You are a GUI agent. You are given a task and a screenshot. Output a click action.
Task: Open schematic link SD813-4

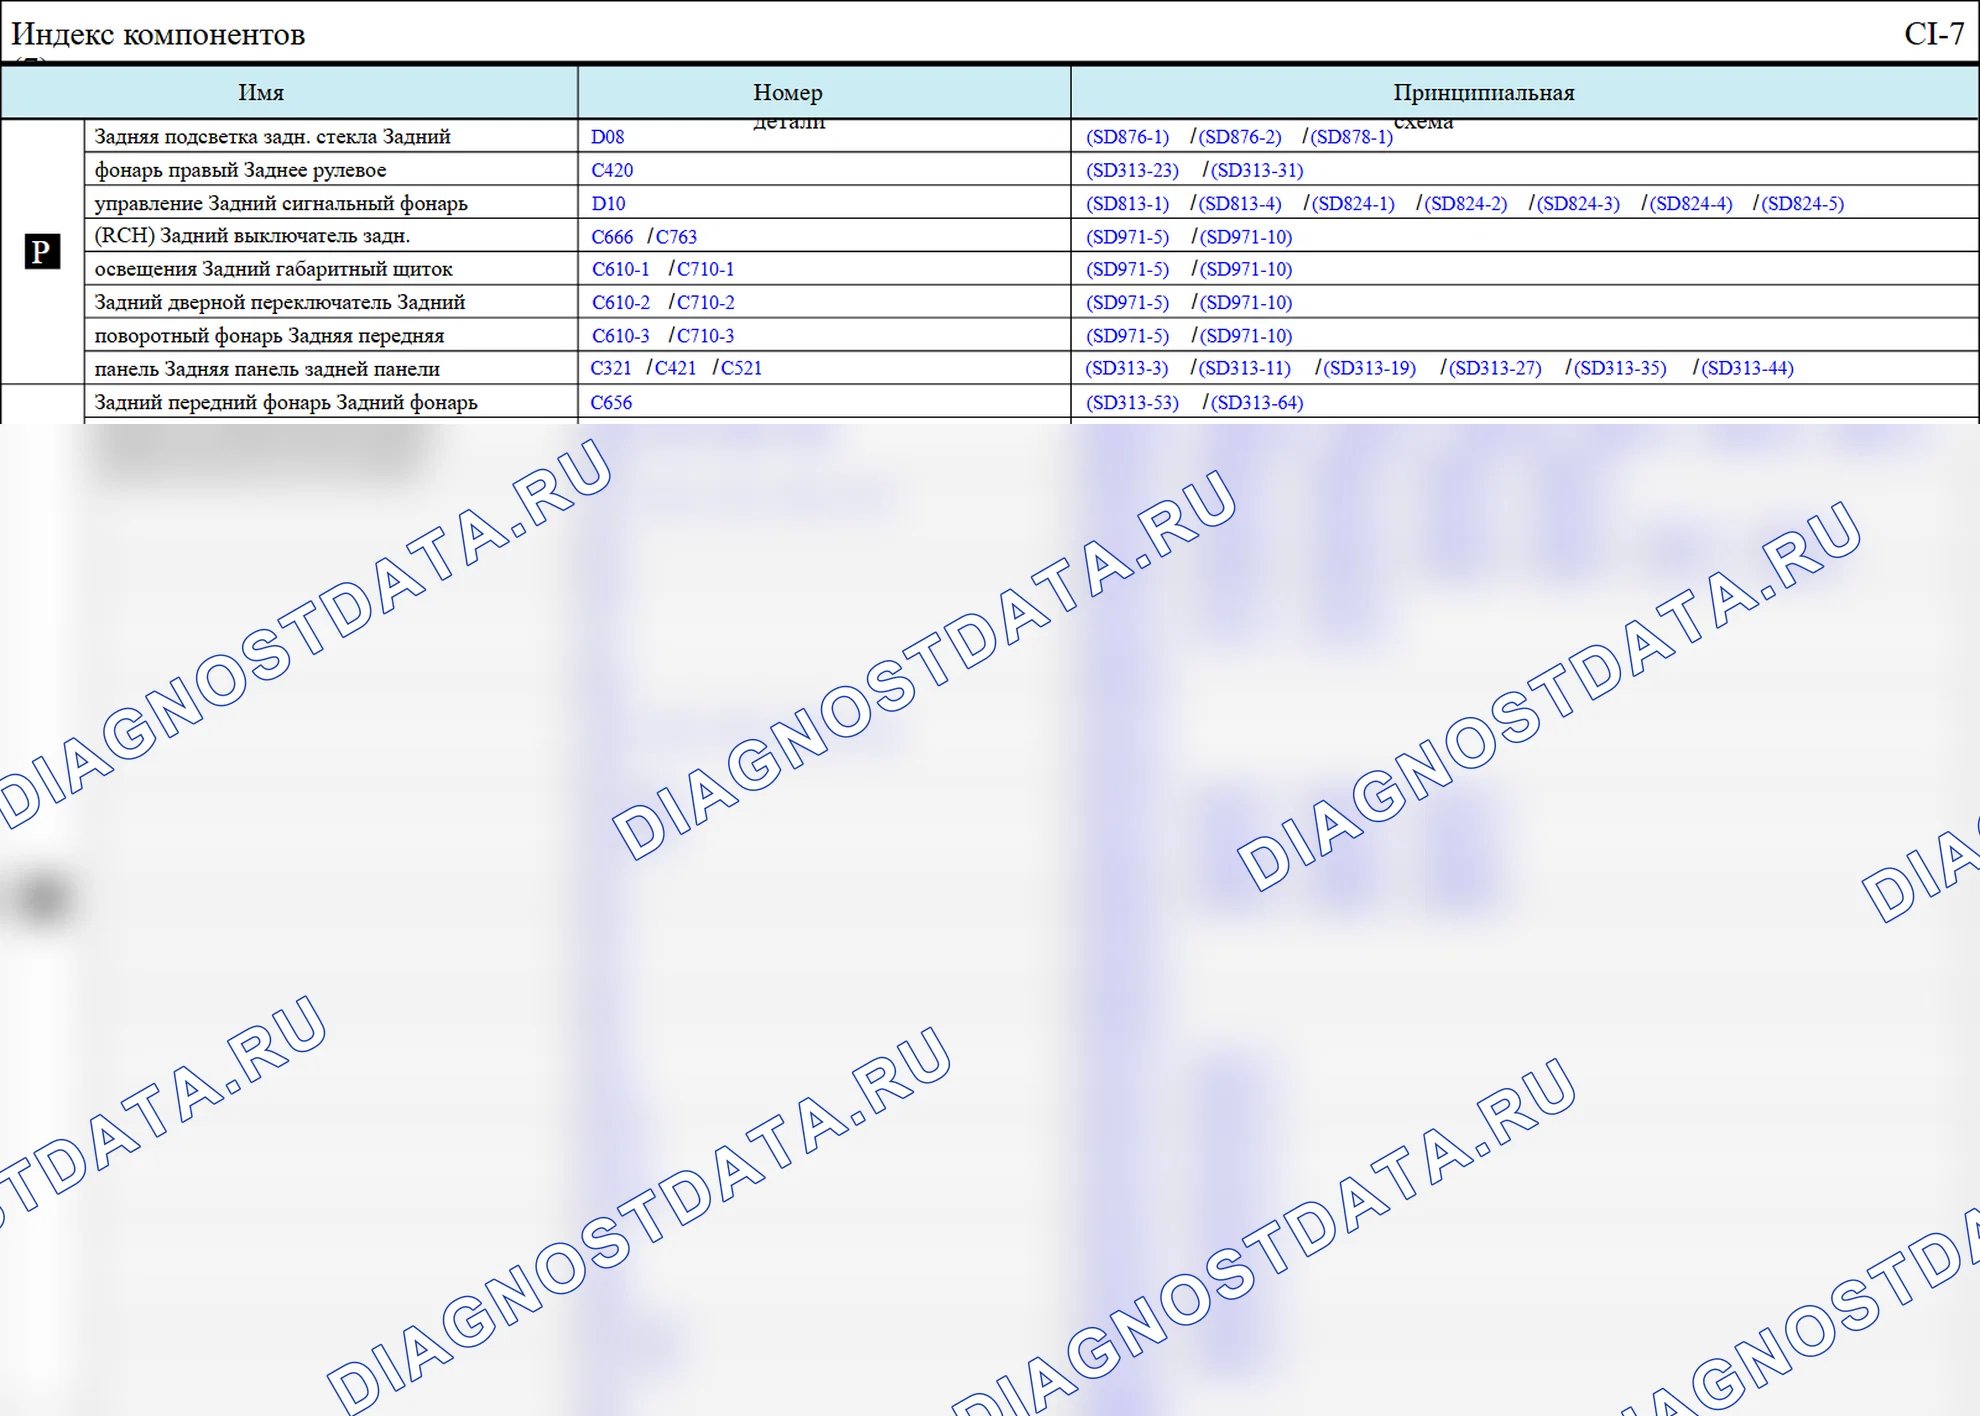[x=1239, y=204]
